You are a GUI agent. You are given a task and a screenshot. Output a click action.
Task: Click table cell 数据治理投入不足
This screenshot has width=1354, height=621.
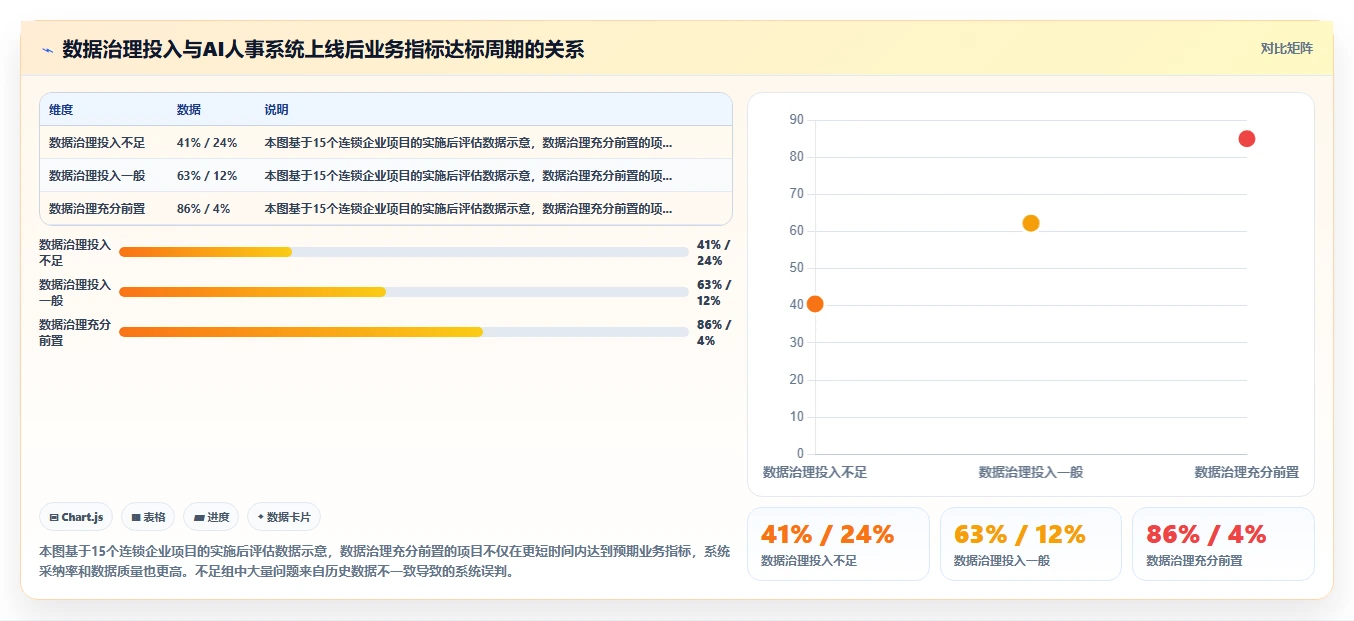click(x=97, y=143)
